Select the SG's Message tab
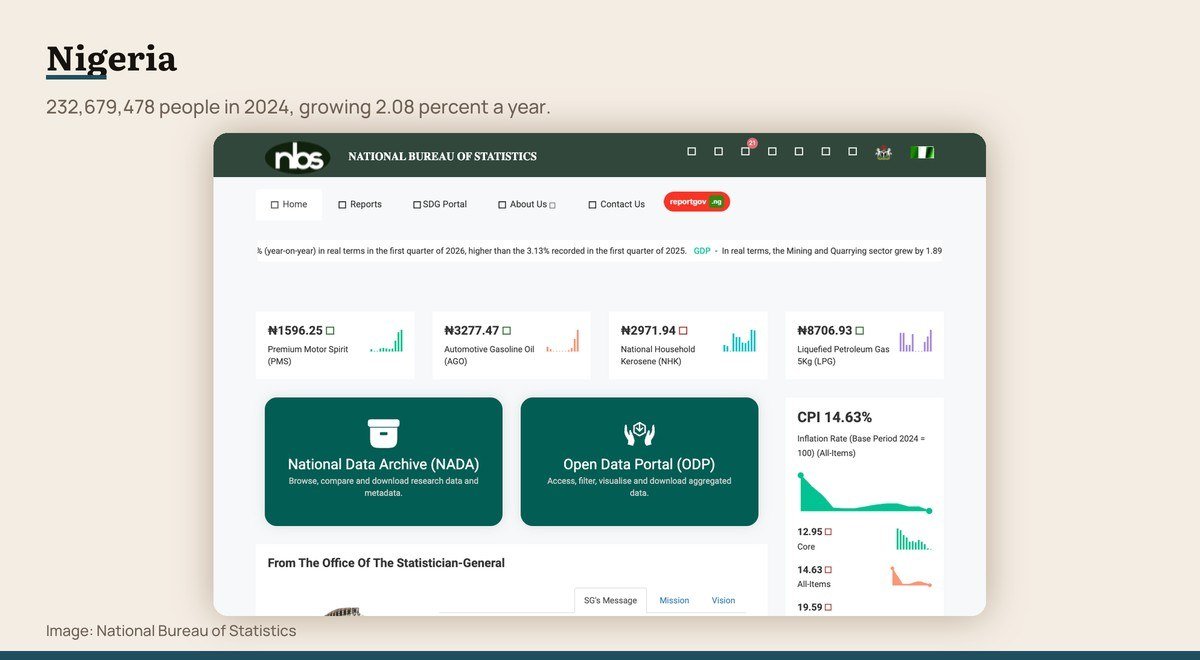Screen dimensions: 1200x660 610,600
